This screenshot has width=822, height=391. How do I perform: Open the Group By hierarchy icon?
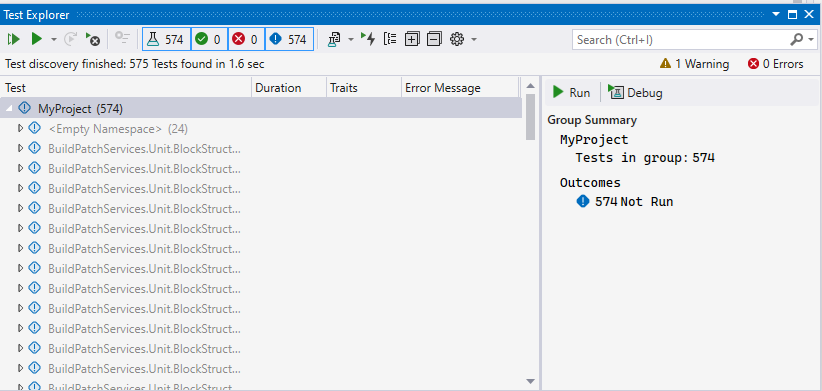click(x=390, y=39)
